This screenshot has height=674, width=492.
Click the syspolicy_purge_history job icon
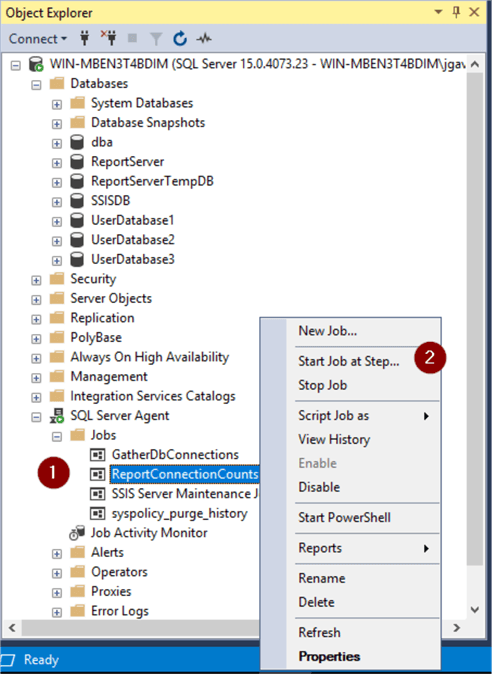[x=98, y=513]
